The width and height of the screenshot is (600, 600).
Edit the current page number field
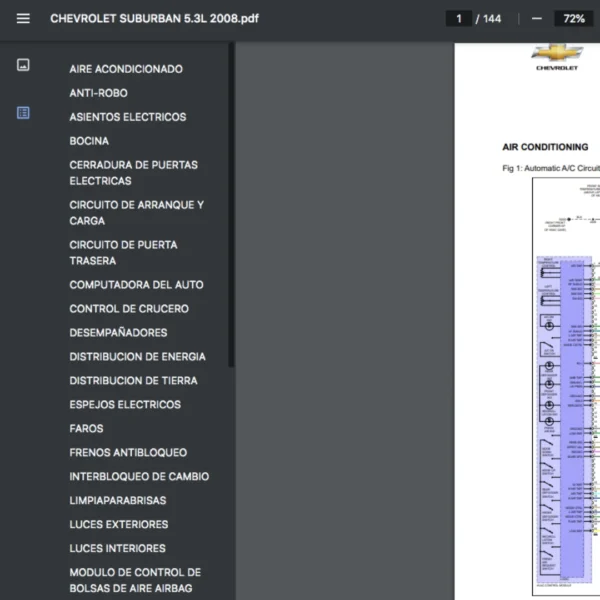click(x=458, y=18)
